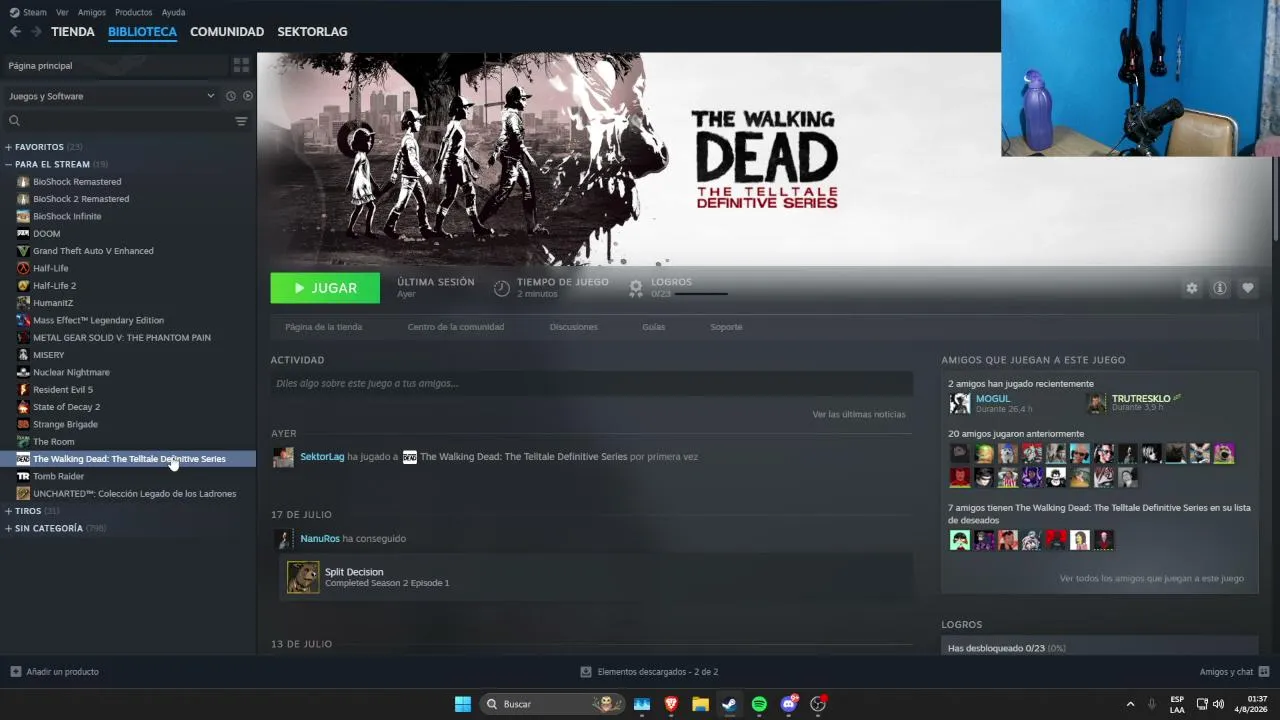Show hidden system tray icons

tap(1130, 704)
